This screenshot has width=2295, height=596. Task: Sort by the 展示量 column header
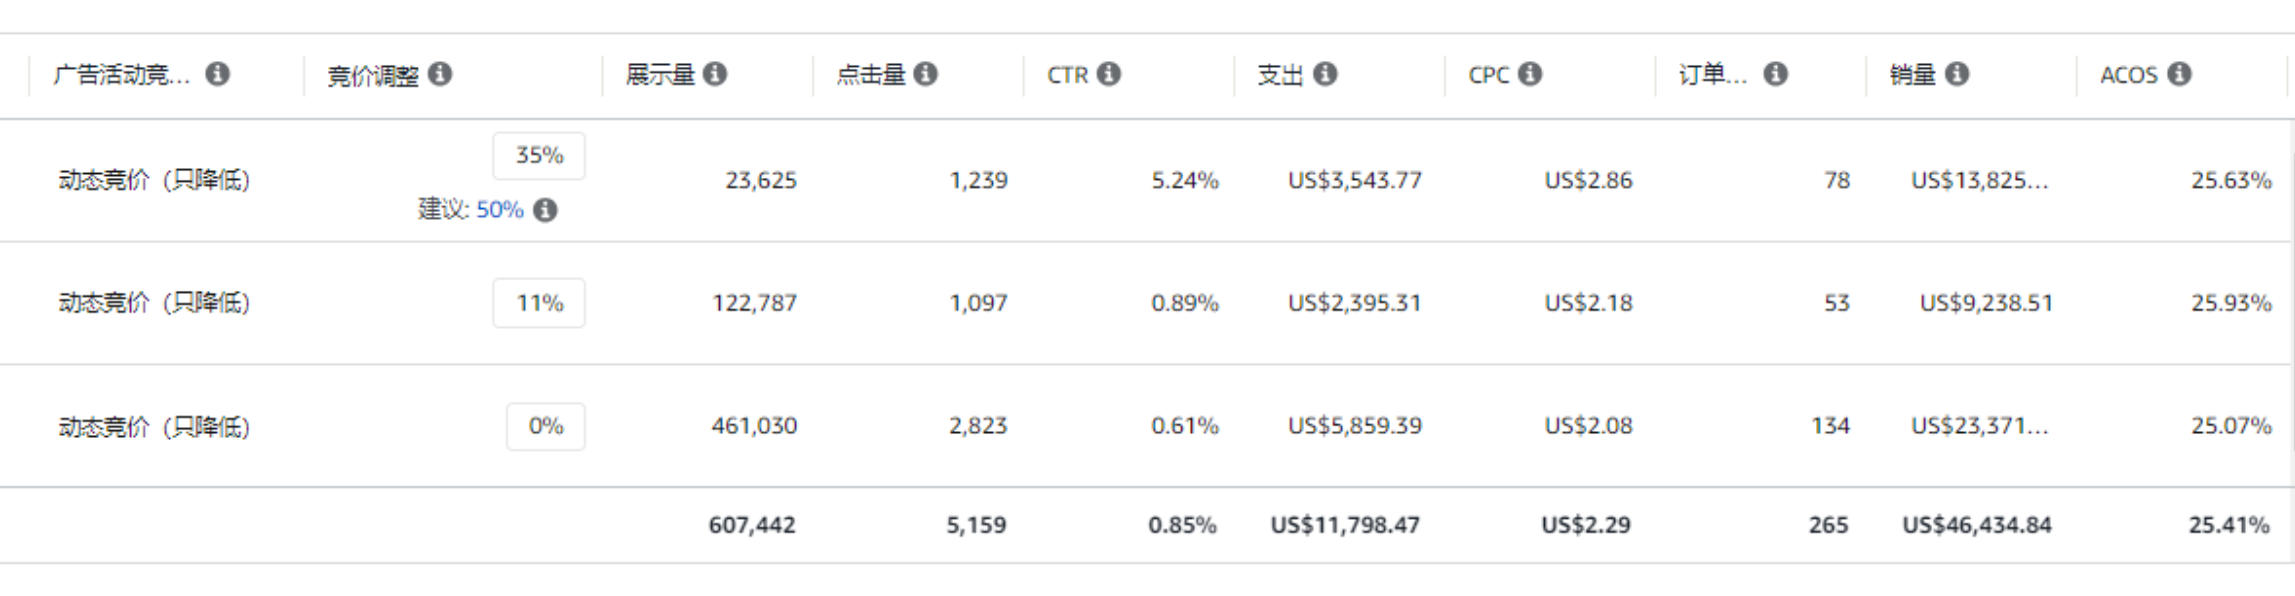(x=660, y=74)
